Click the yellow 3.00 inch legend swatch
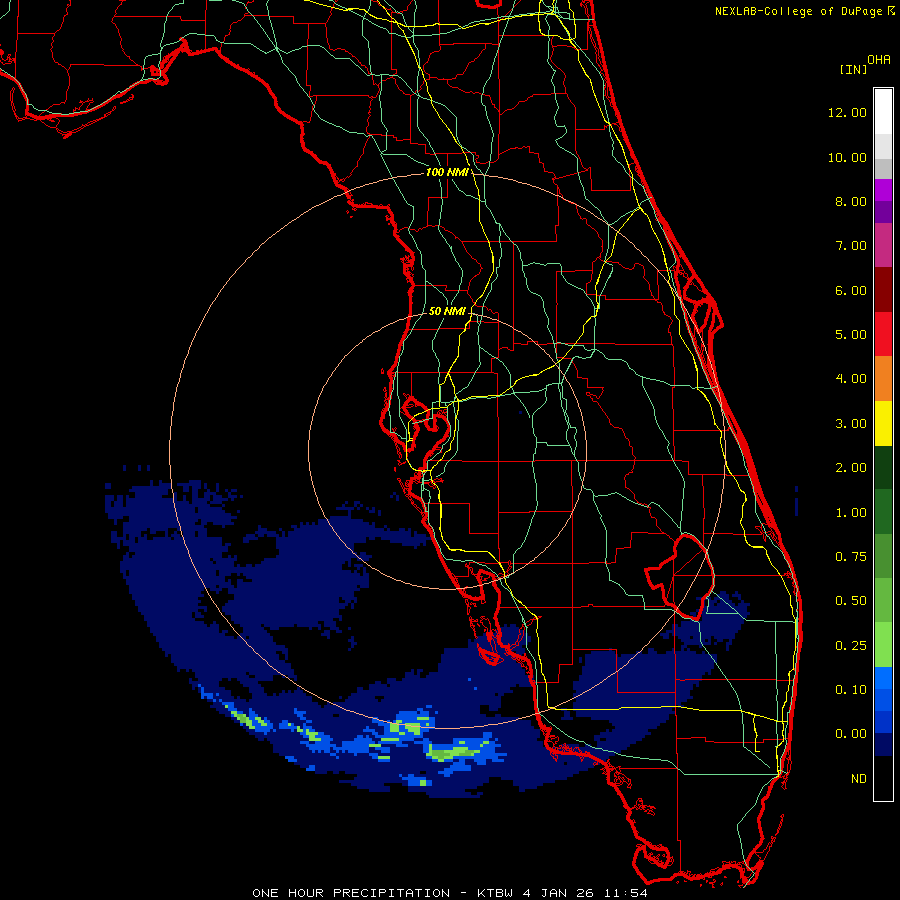 (x=883, y=423)
